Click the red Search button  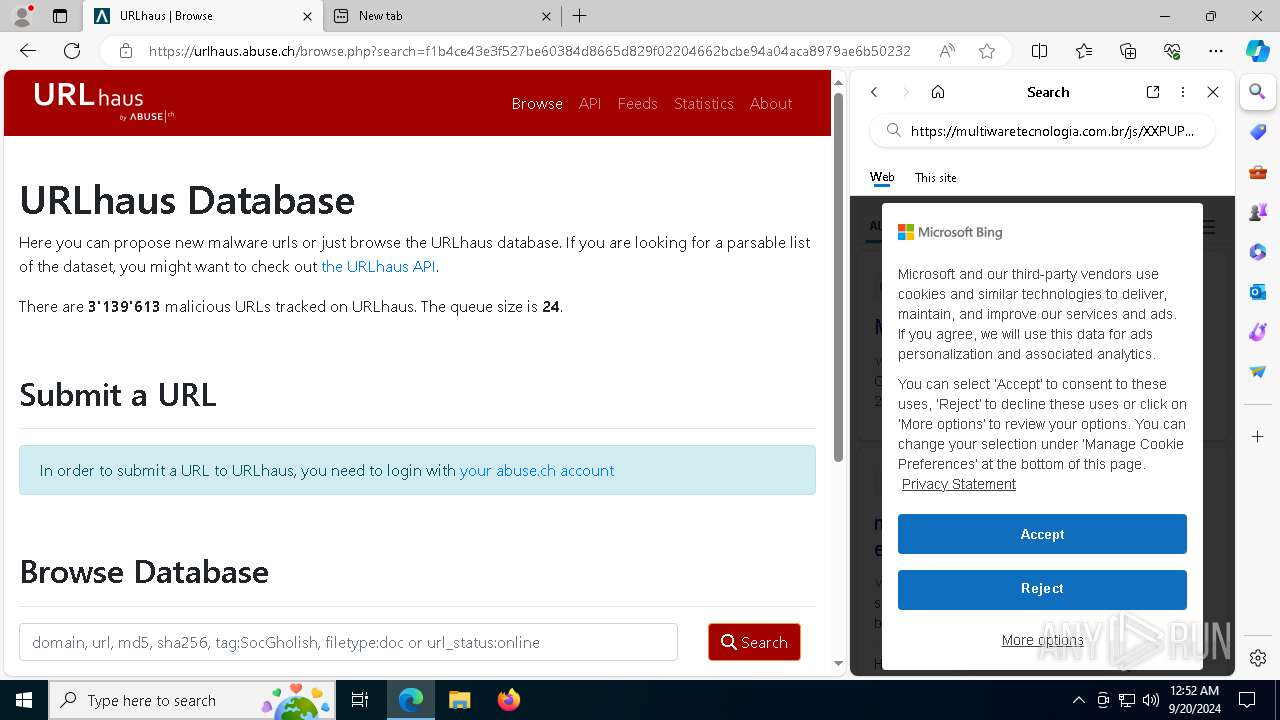click(754, 642)
